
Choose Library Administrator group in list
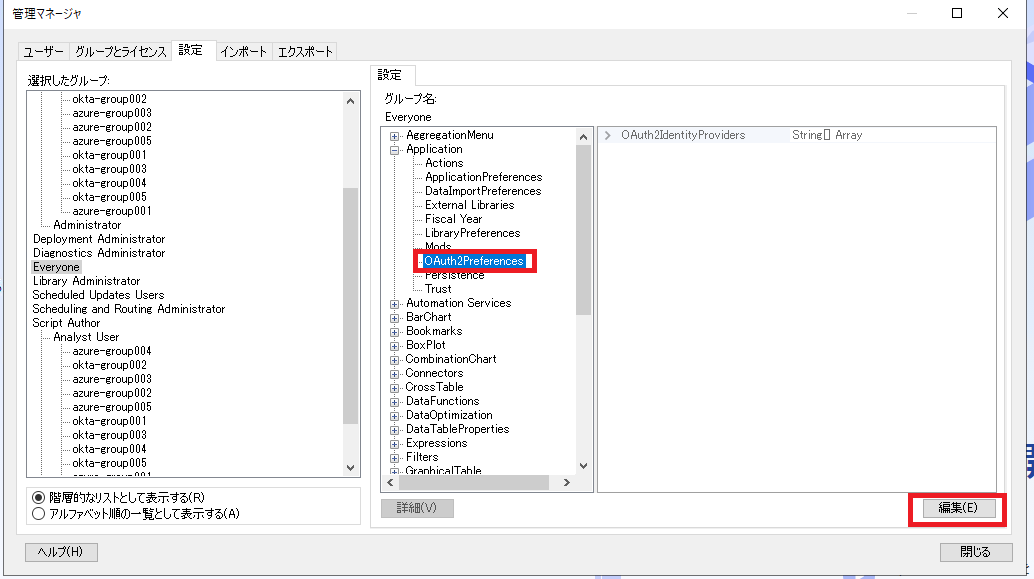[86, 281]
